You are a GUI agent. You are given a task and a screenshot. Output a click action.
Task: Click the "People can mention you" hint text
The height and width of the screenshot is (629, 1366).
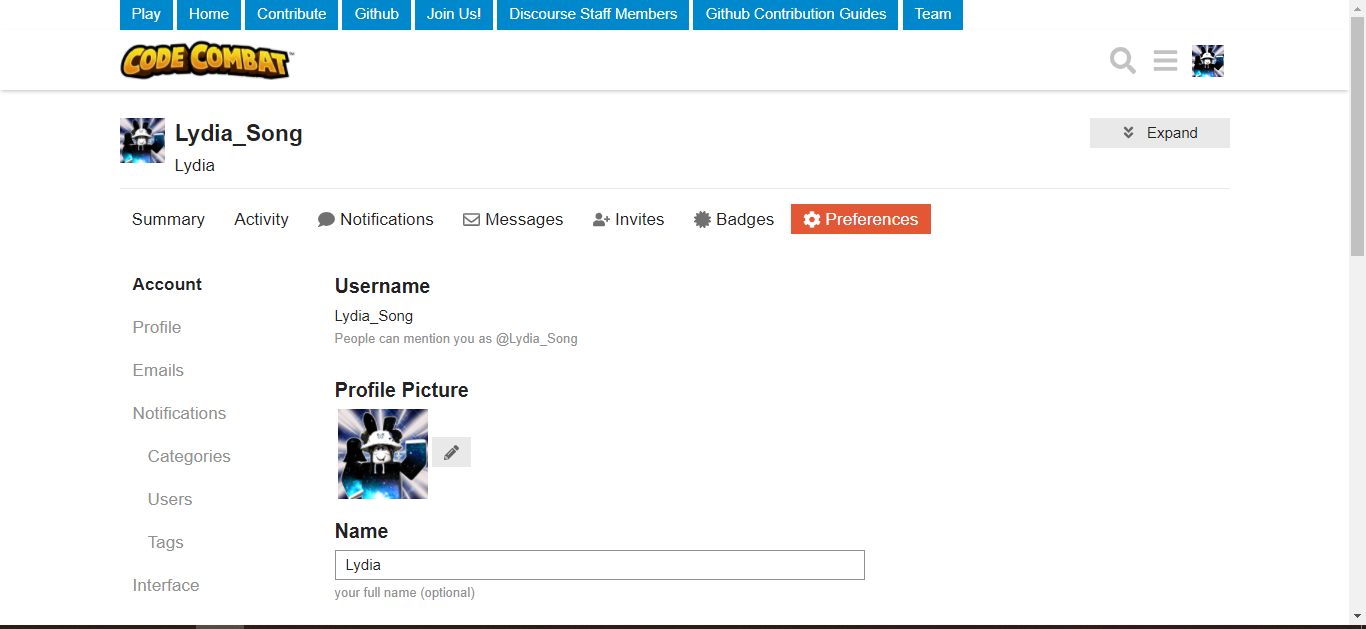[456, 339]
